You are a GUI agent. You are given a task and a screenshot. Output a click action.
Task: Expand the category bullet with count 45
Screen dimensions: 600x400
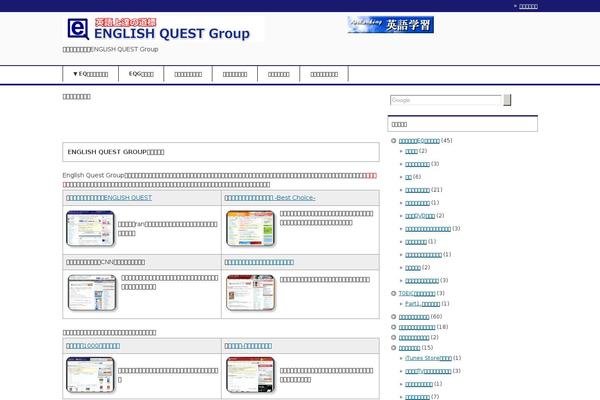394,141
